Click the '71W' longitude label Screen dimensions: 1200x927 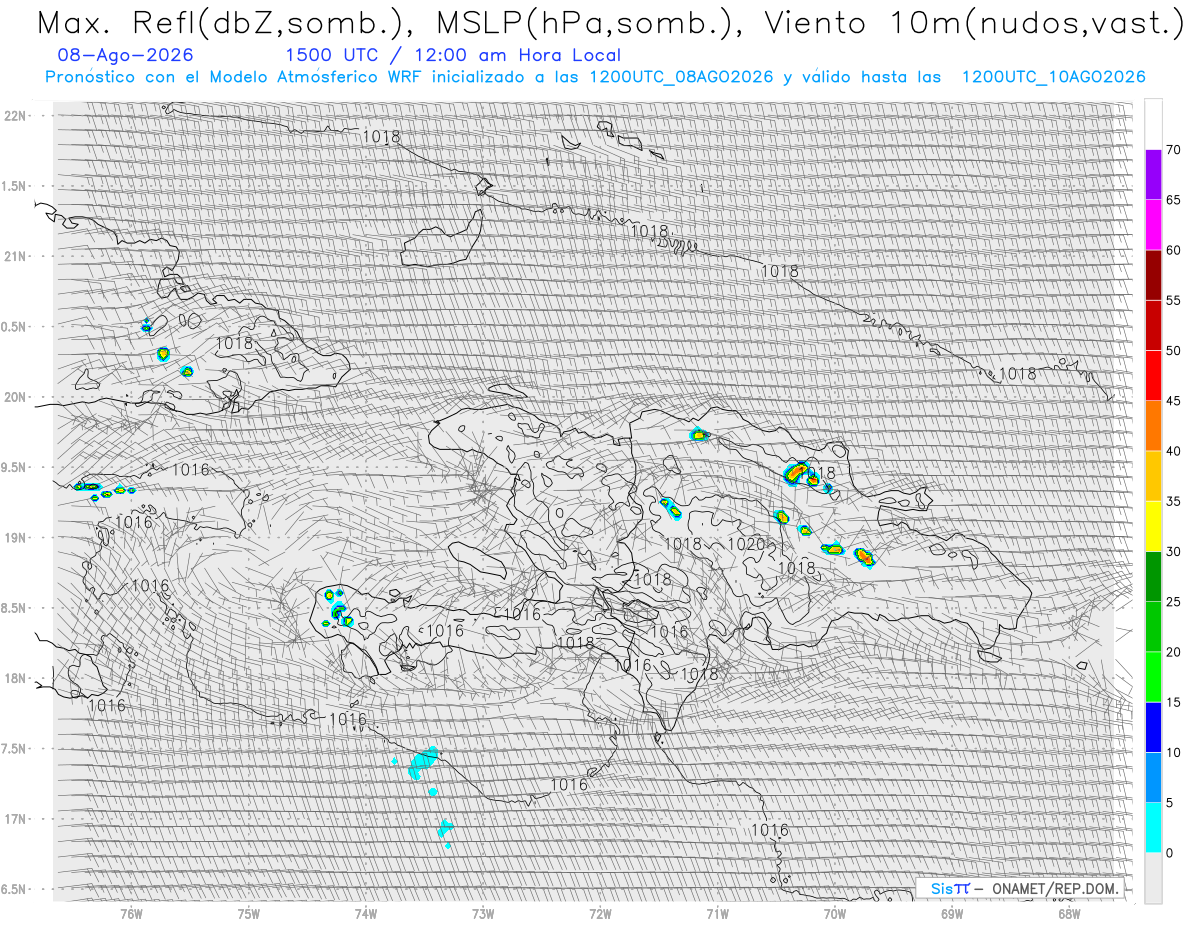point(717,912)
